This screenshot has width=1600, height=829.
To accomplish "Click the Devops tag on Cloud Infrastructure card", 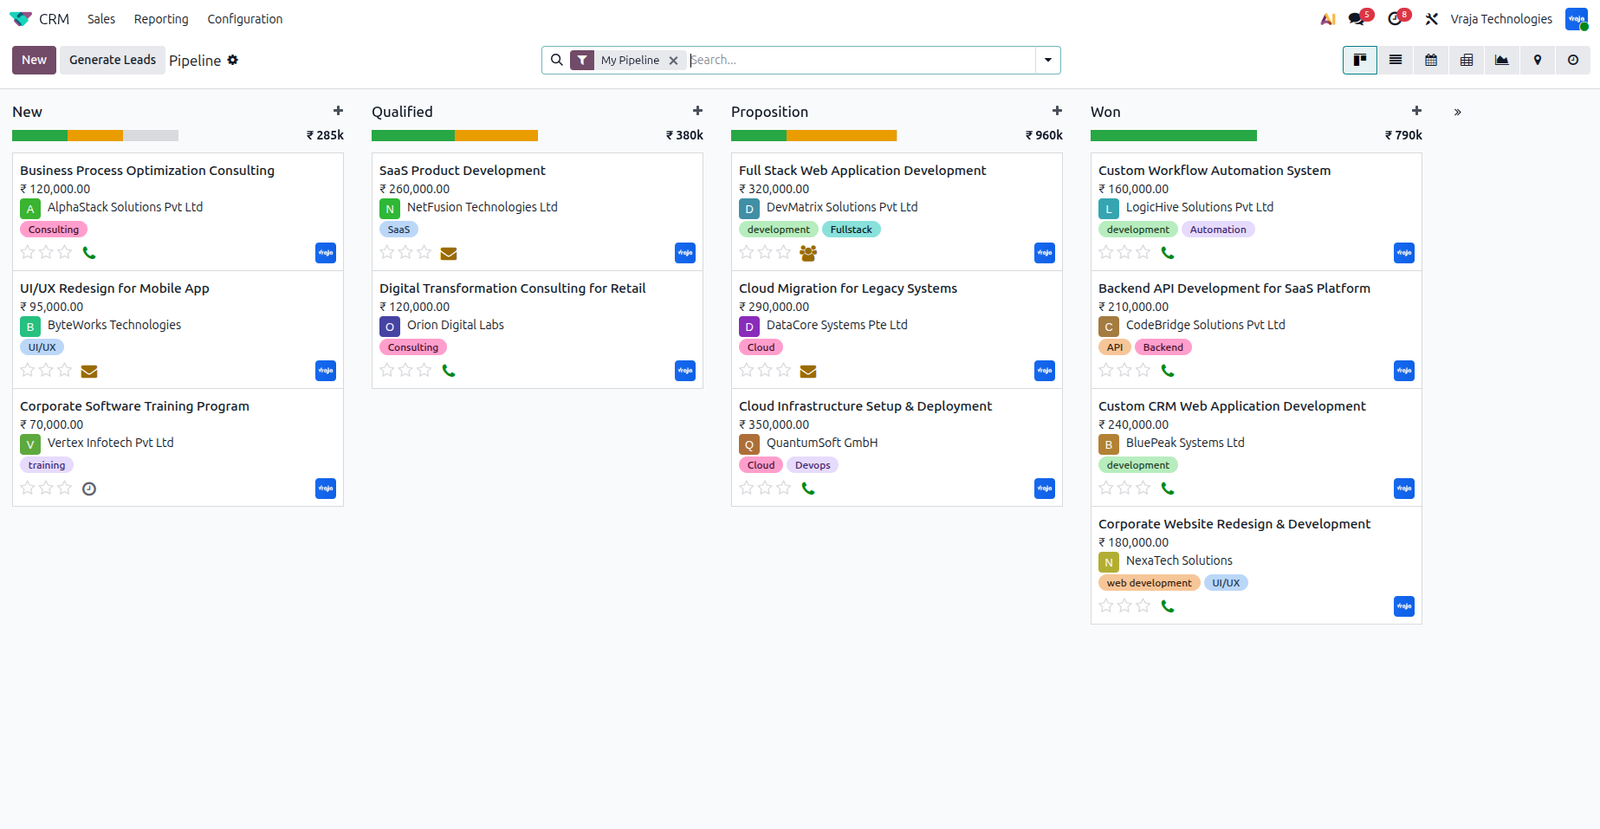I will (812, 465).
